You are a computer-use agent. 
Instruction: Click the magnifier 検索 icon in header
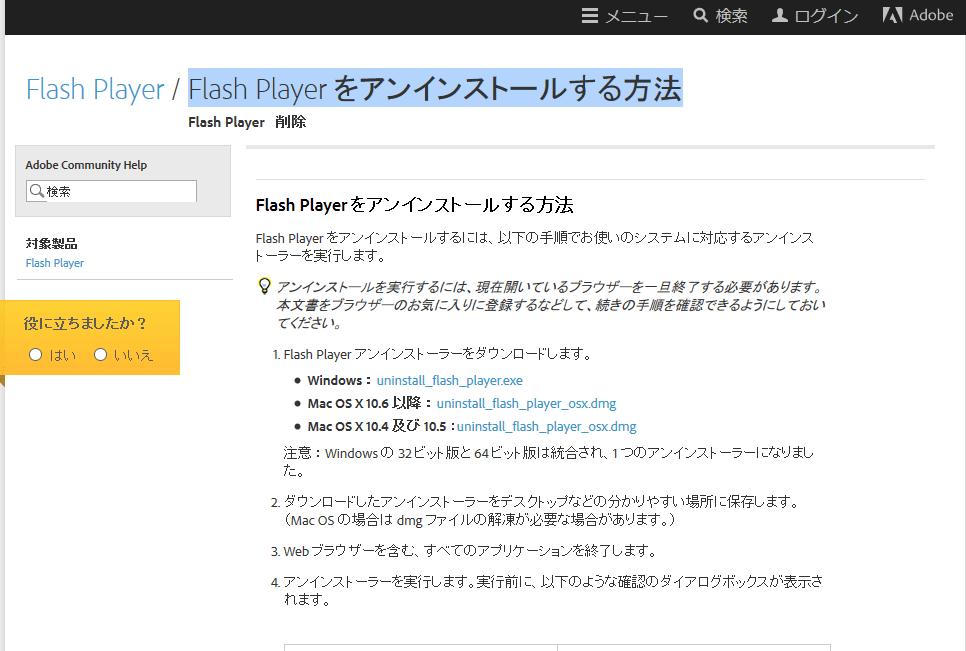tap(700, 15)
